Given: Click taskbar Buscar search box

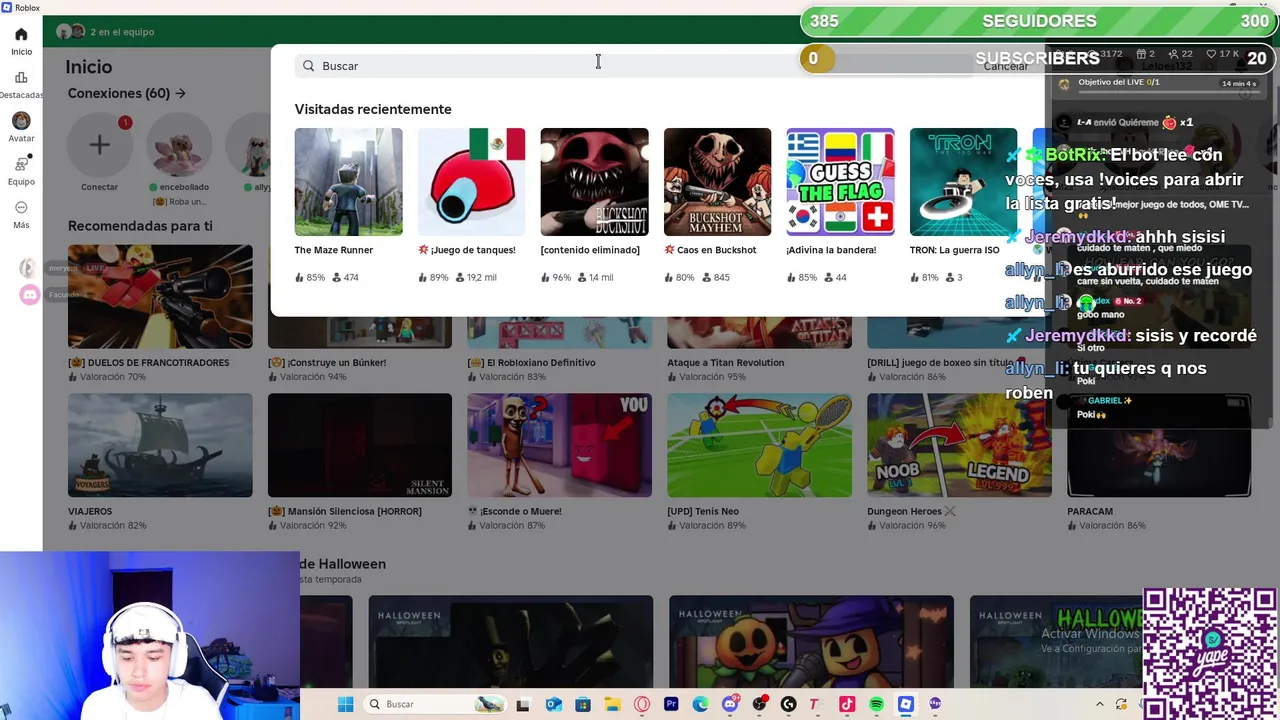Looking at the screenshot, I should tap(433, 704).
